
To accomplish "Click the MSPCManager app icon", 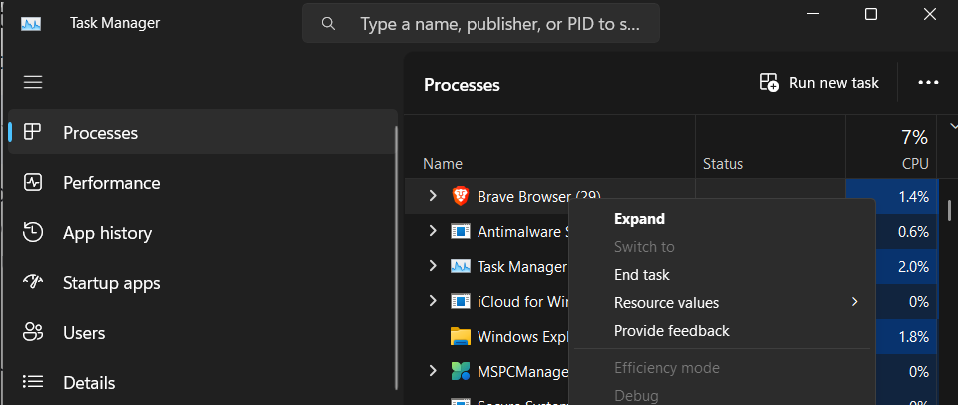I will [460, 371].
